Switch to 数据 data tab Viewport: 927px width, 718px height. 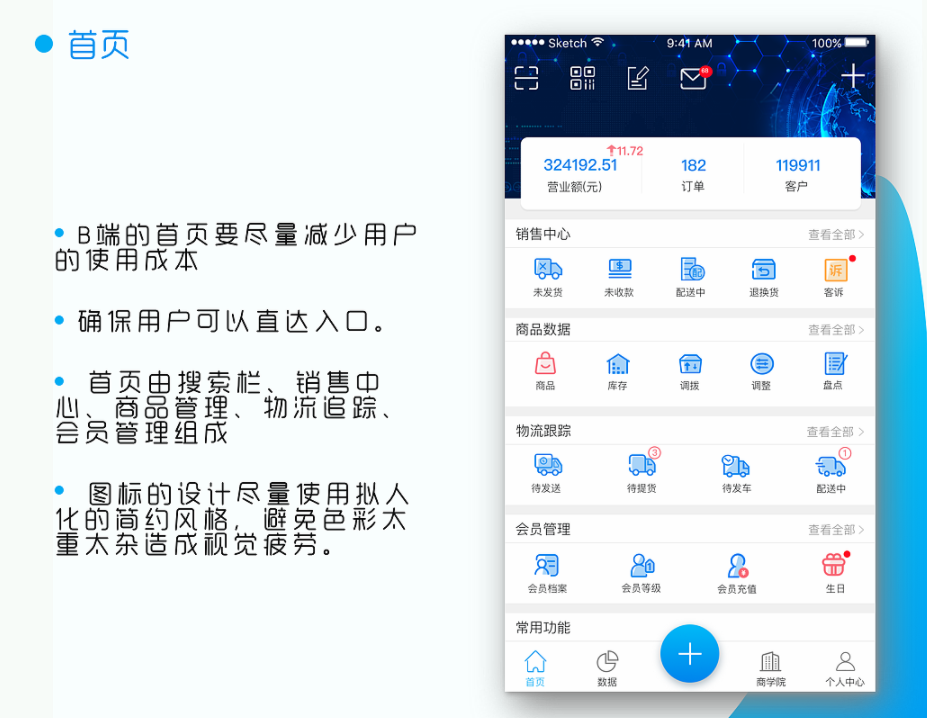tap(607, 668)
